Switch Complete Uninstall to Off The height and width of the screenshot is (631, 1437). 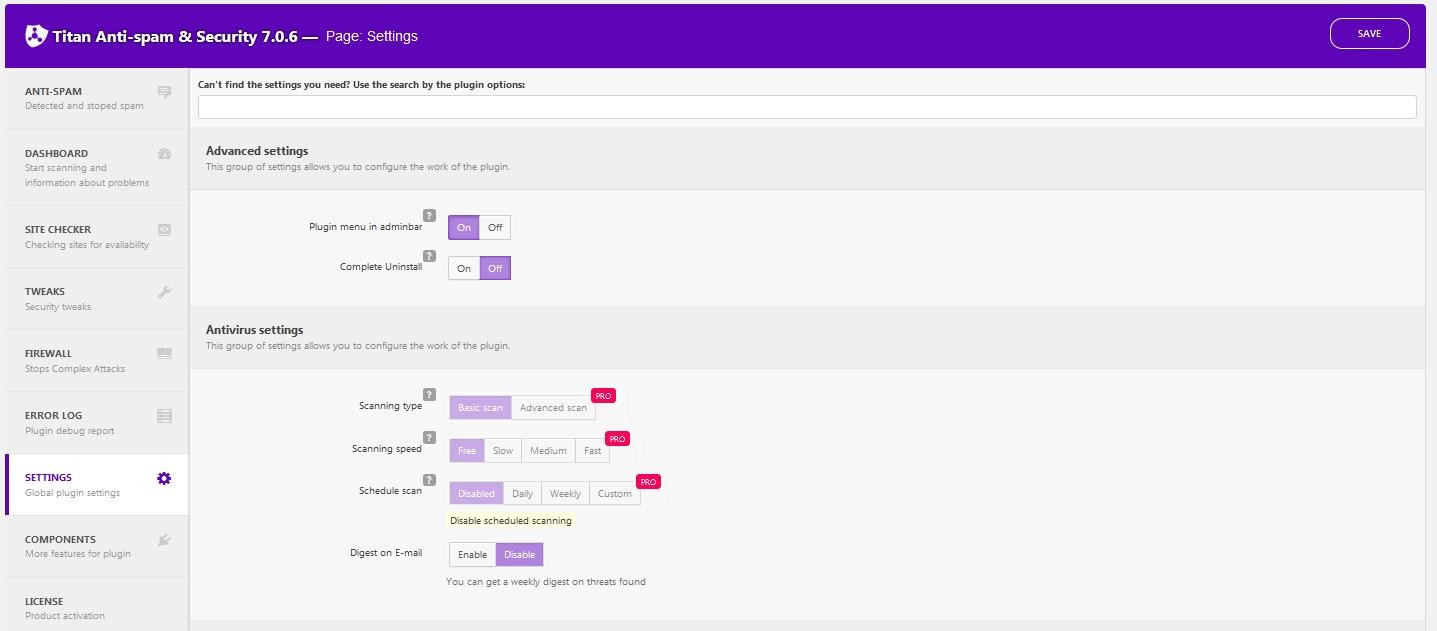(495, 269)
